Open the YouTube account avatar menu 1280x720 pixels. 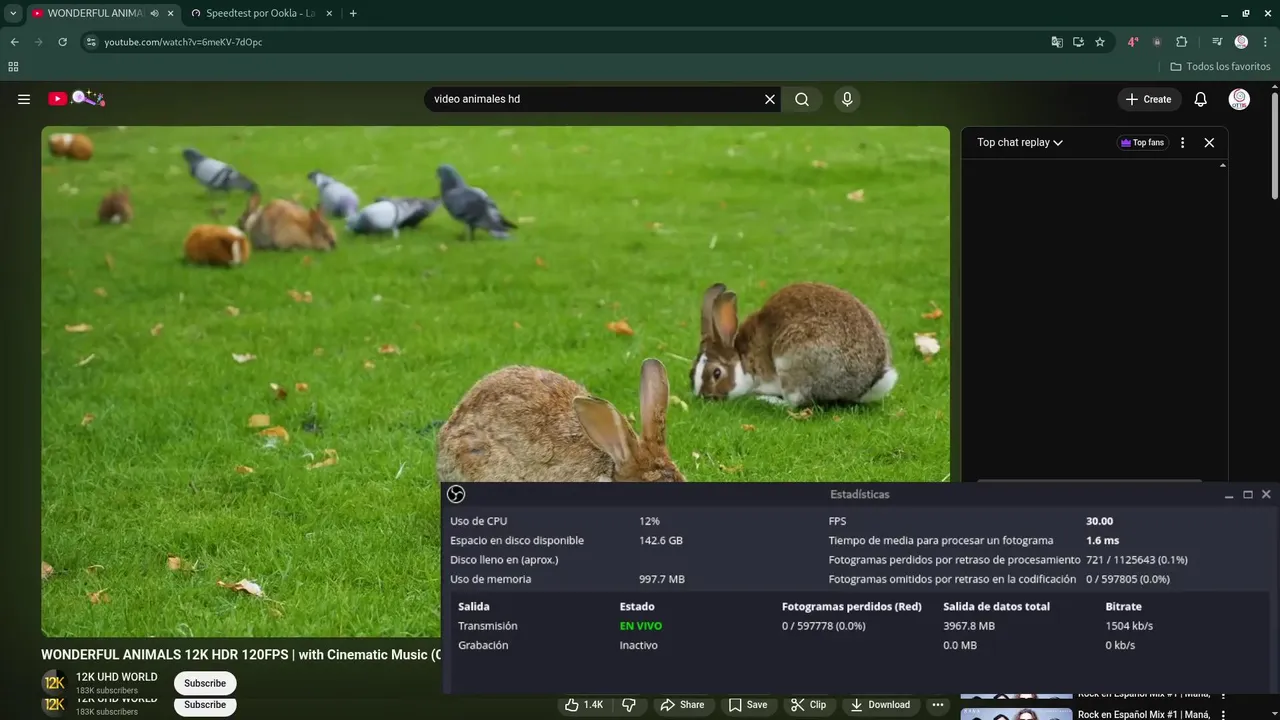[1239, 99]
